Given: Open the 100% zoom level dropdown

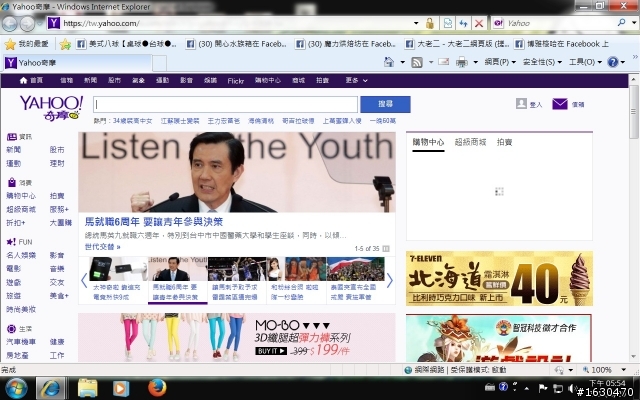Looking at the screenshot, I should [624, 370].
